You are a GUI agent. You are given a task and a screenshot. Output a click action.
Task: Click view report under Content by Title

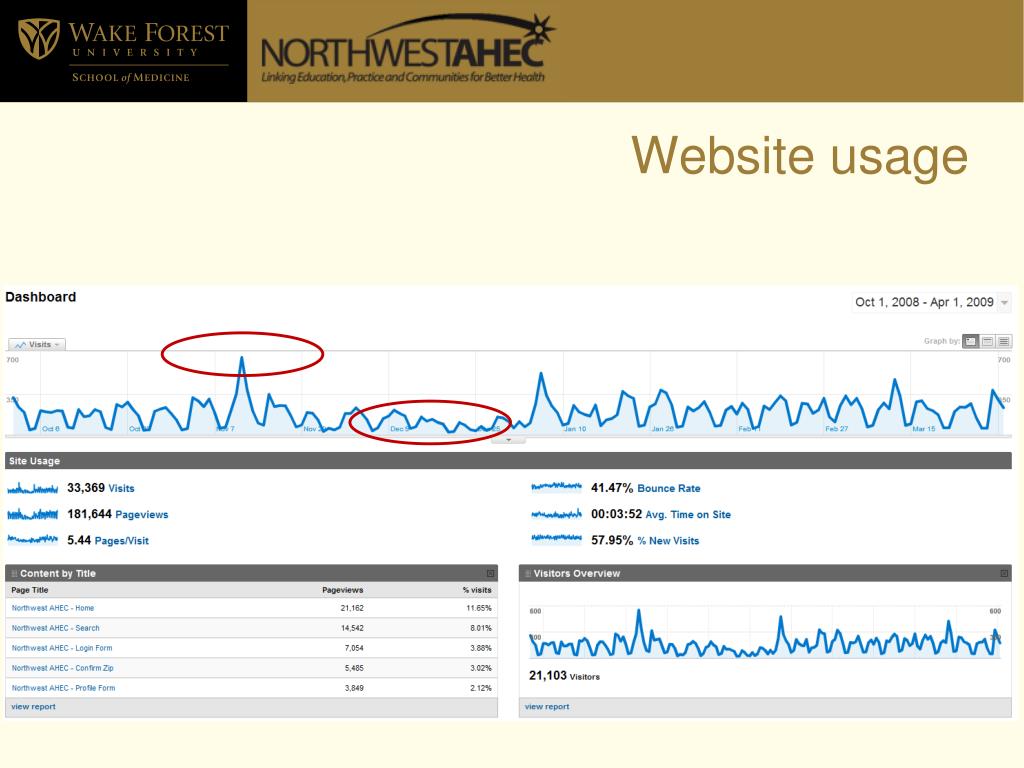point(33,707)
